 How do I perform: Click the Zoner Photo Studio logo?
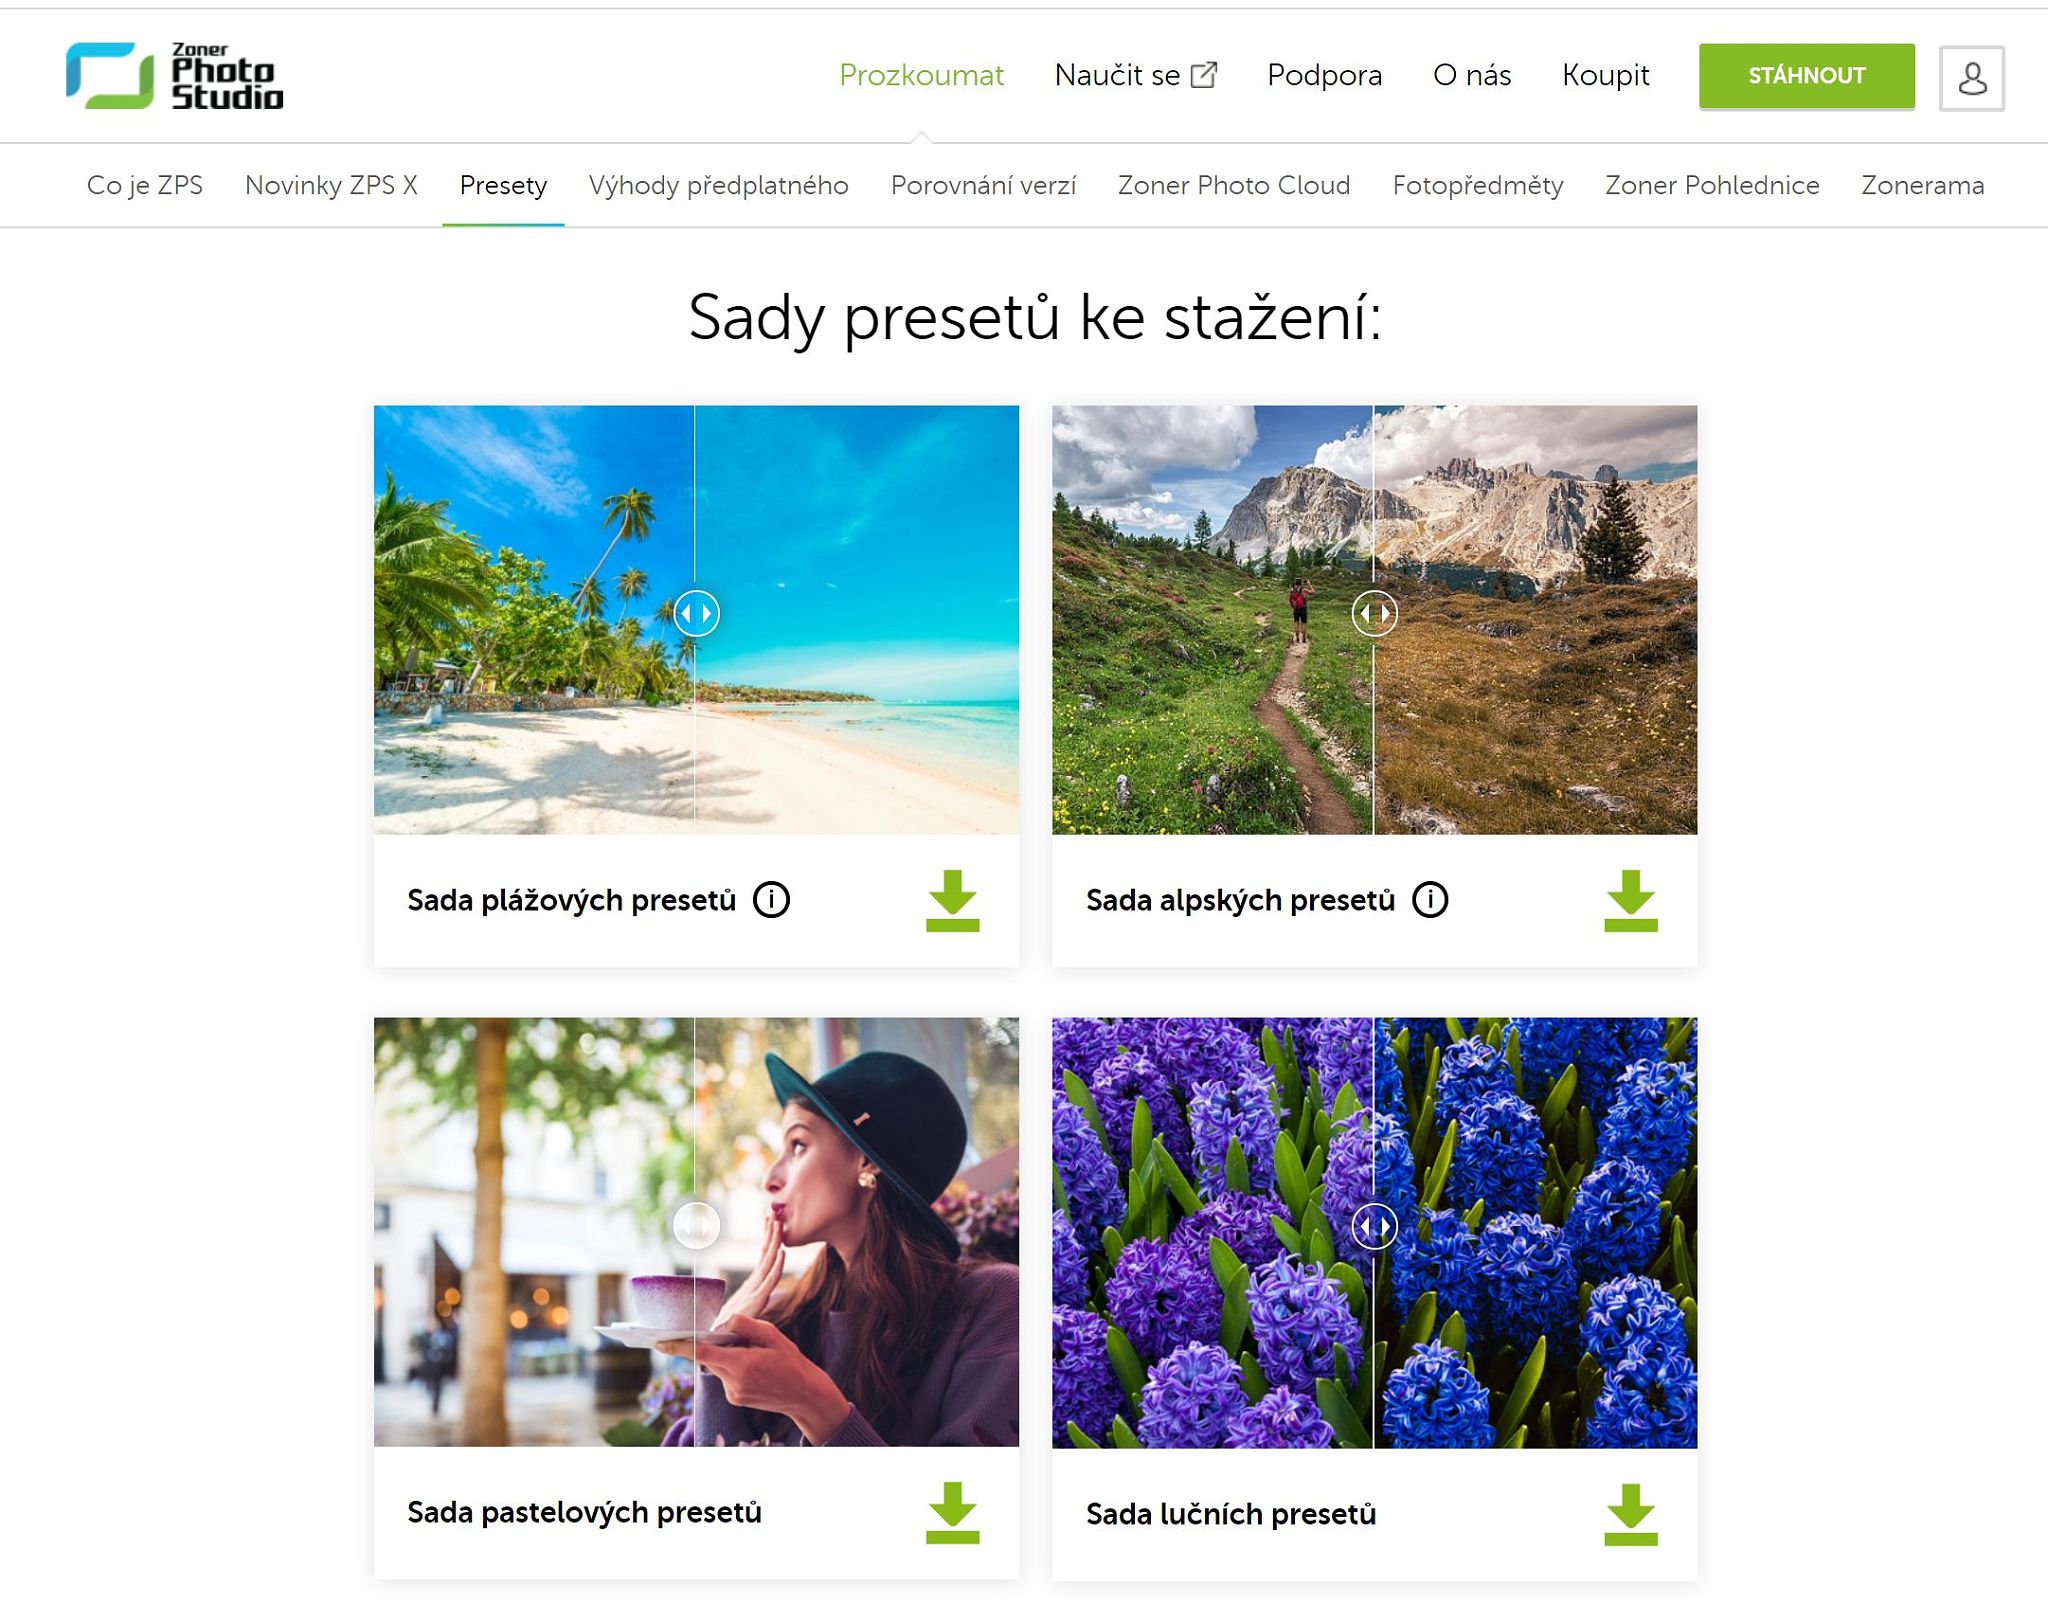(175, 76)
